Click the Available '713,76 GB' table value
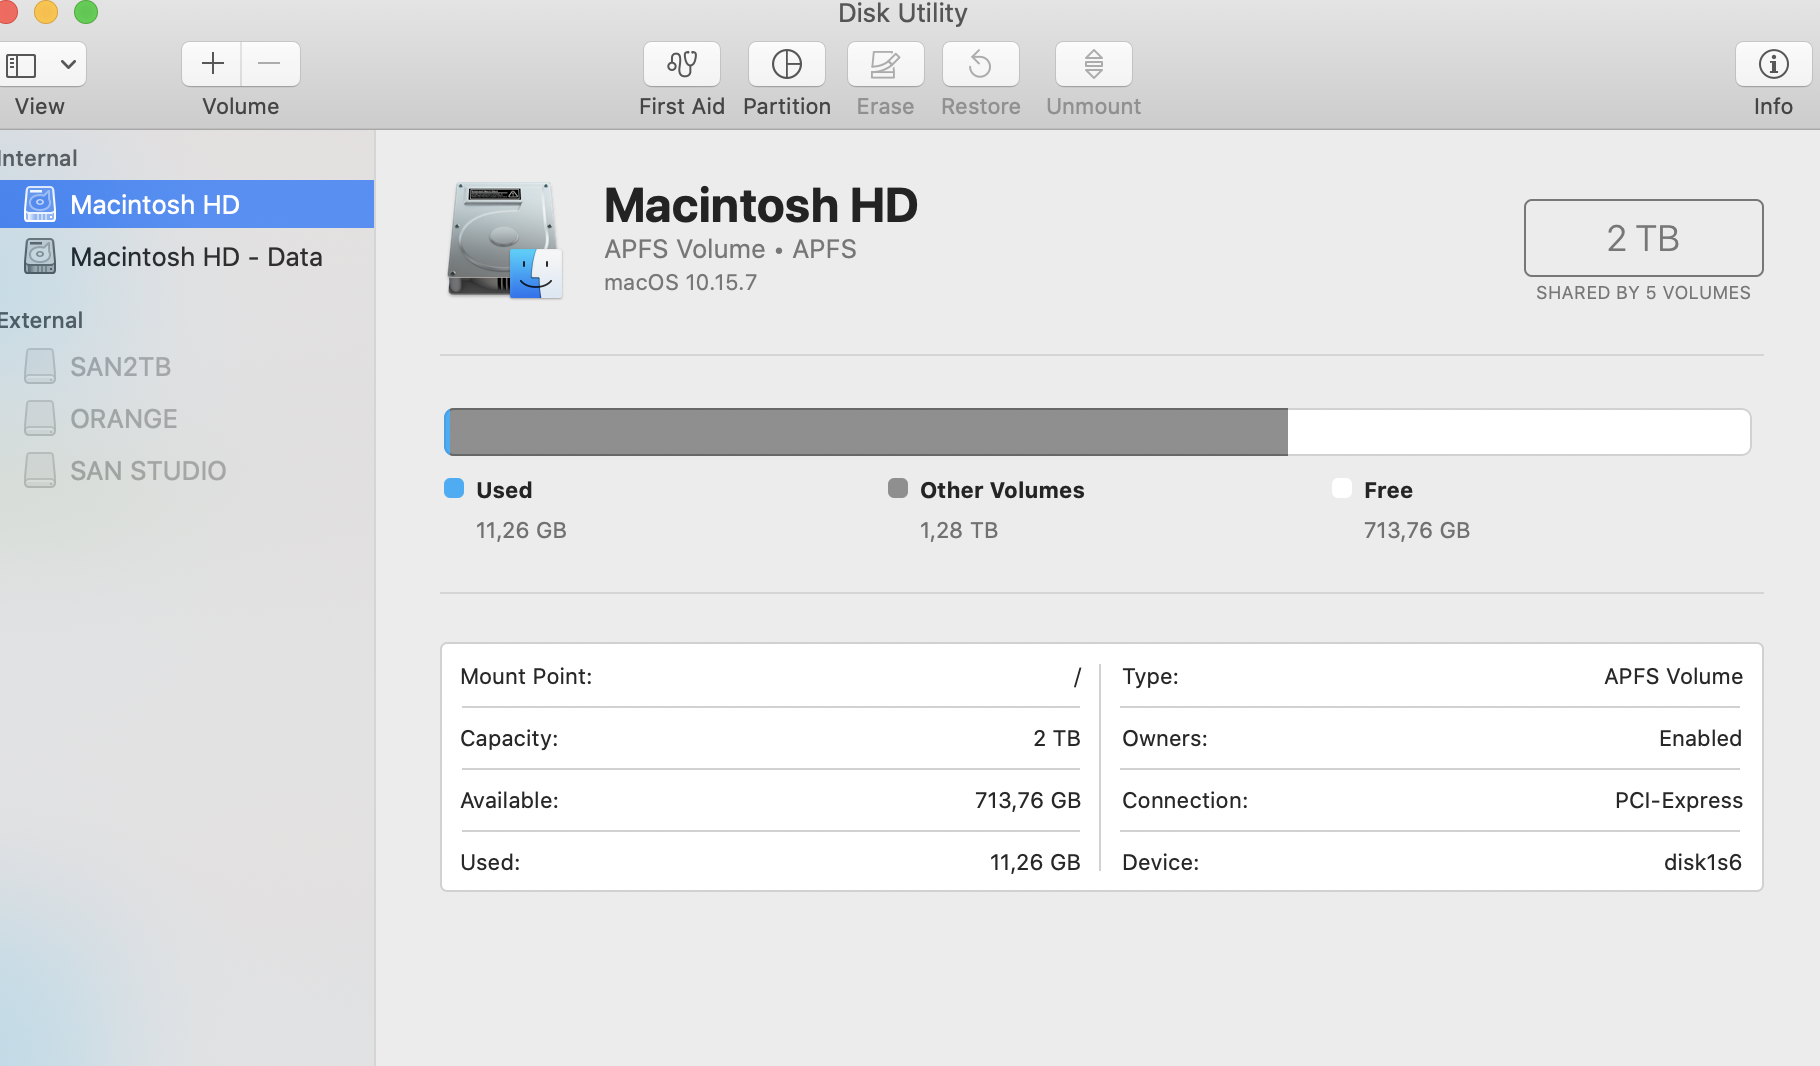1820x1066 pixels. (x=1028, y=800)
